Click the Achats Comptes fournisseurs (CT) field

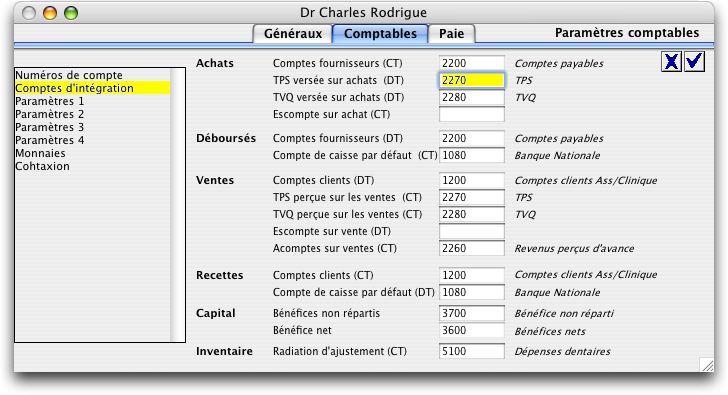(x=472, y=63)
